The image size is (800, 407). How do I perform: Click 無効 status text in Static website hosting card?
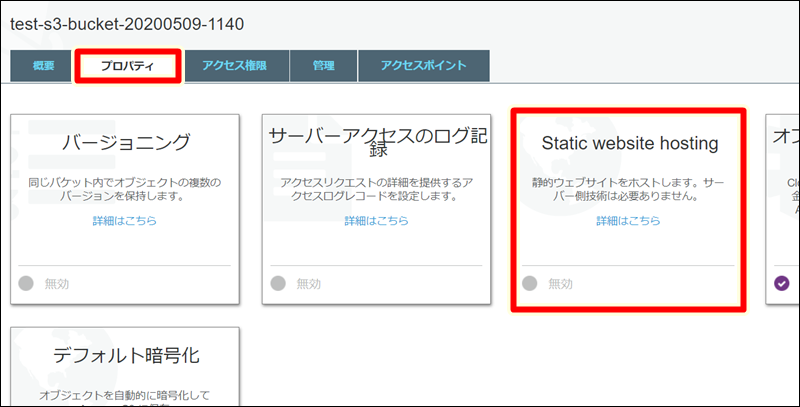[x=560, y=284]
